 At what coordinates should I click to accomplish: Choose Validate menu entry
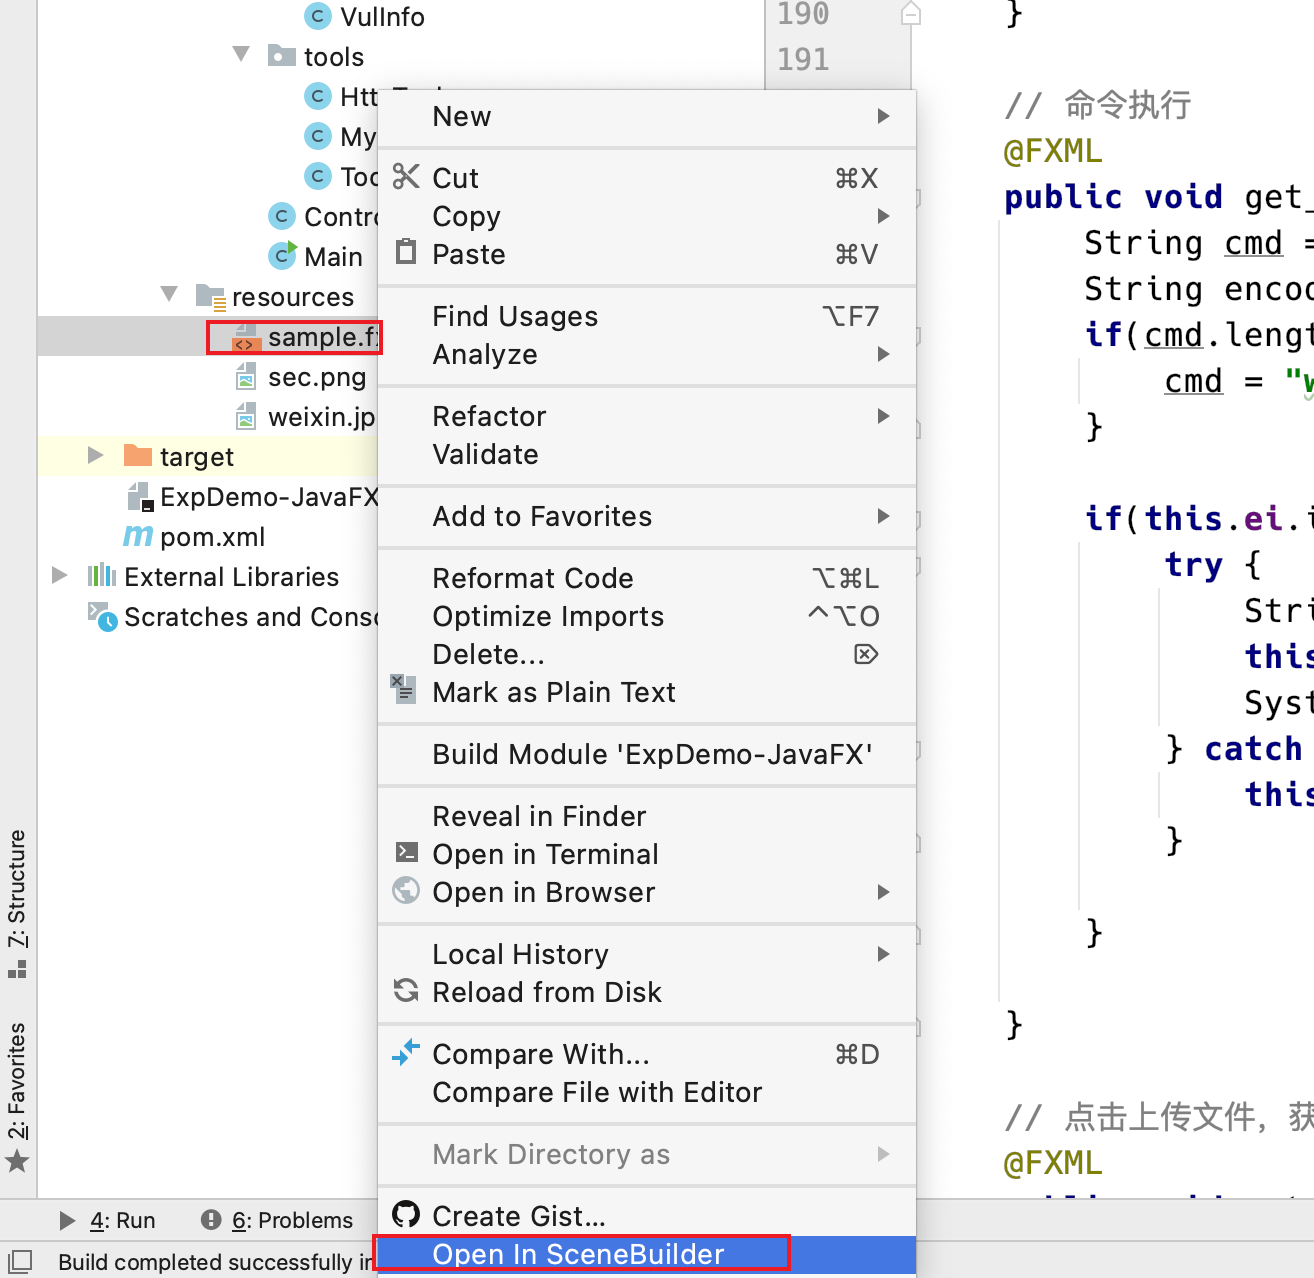pyautogui.click(x=647, y=454)
